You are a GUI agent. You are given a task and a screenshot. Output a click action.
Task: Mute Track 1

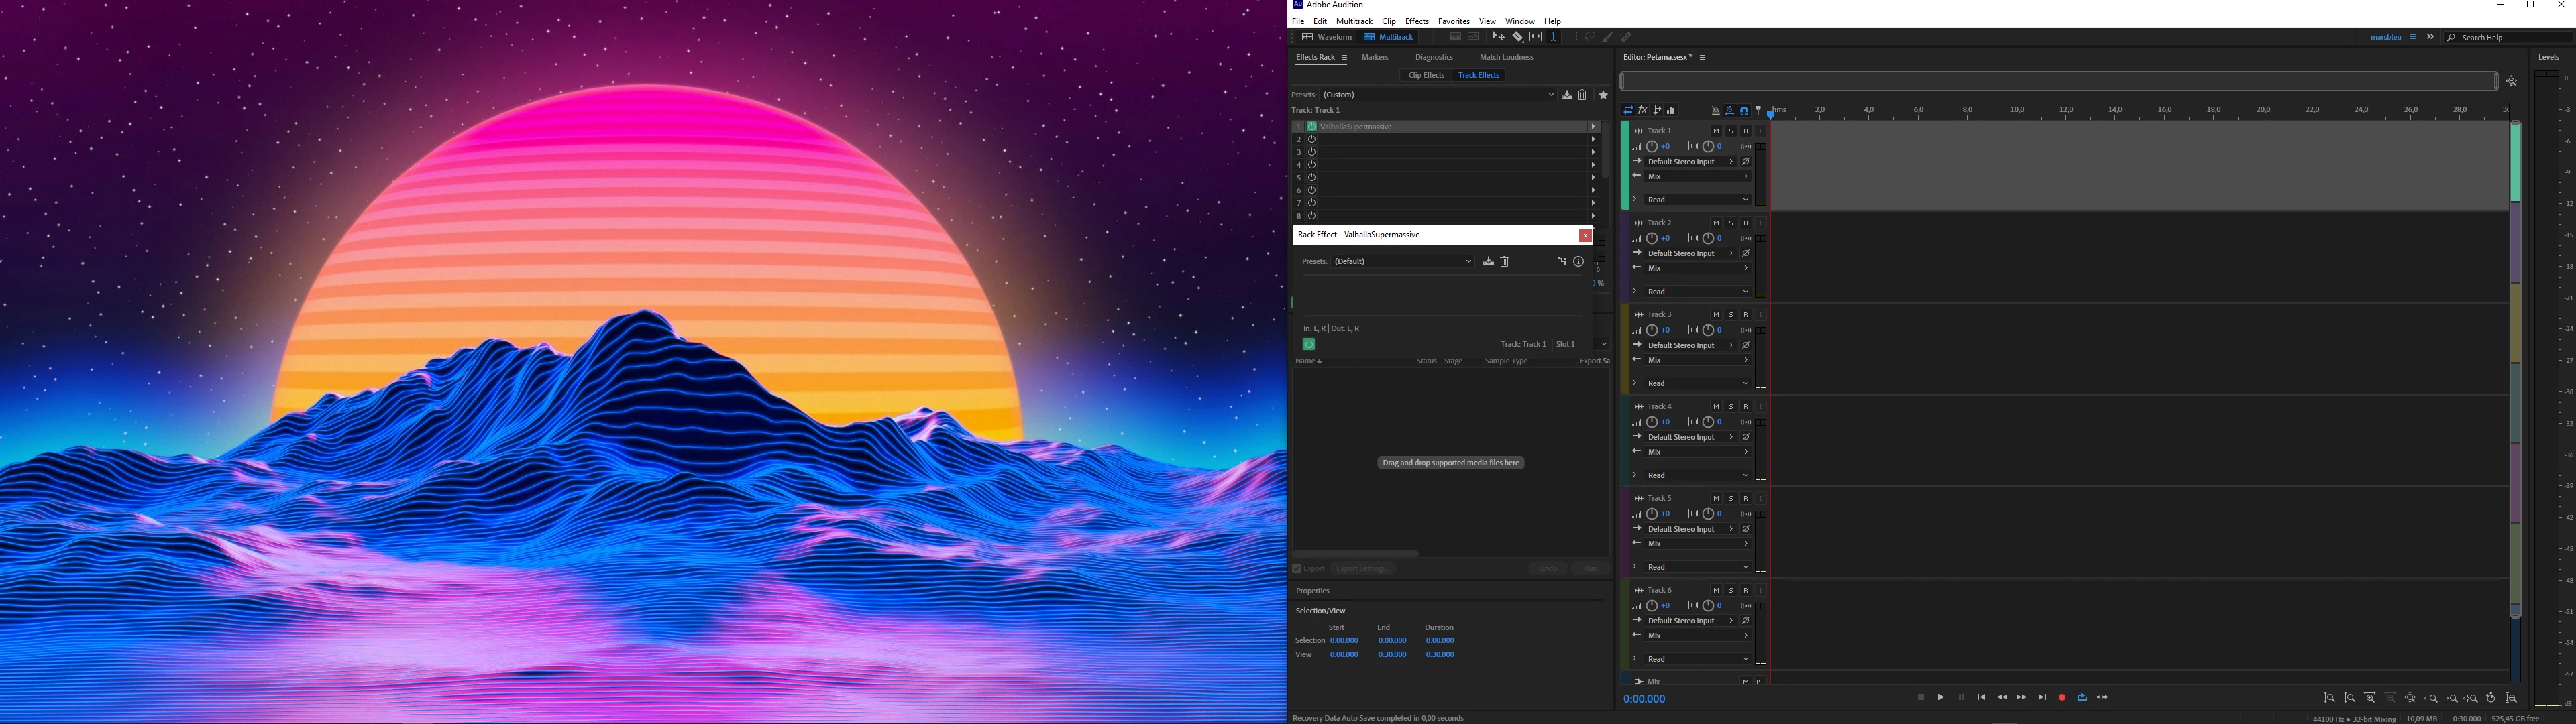point(1716,131)
